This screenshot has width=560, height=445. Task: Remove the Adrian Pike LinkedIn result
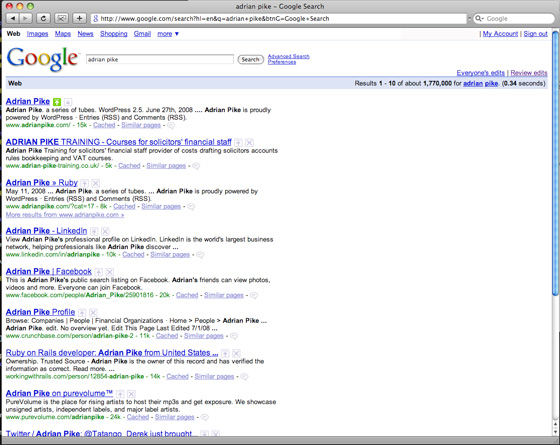105,231
